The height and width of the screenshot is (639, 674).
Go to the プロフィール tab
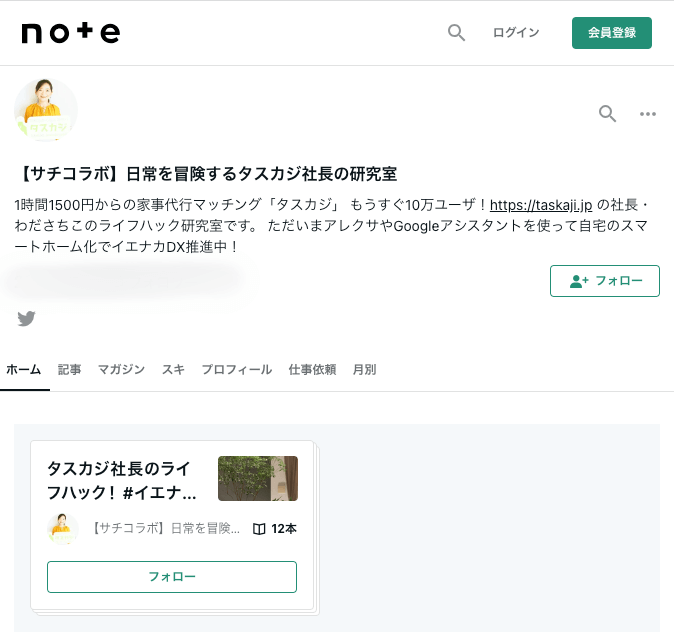(x=236, y=369)
